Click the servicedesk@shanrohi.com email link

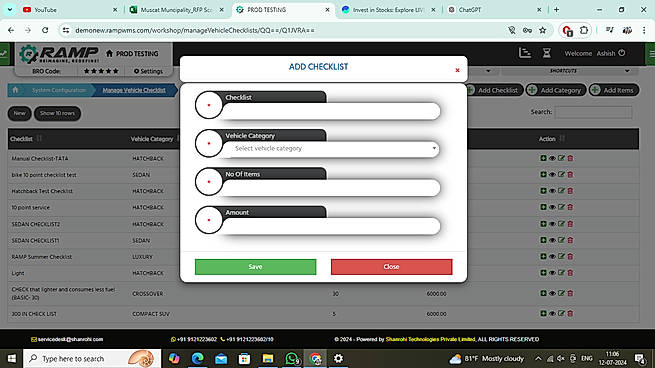[67, 339]
